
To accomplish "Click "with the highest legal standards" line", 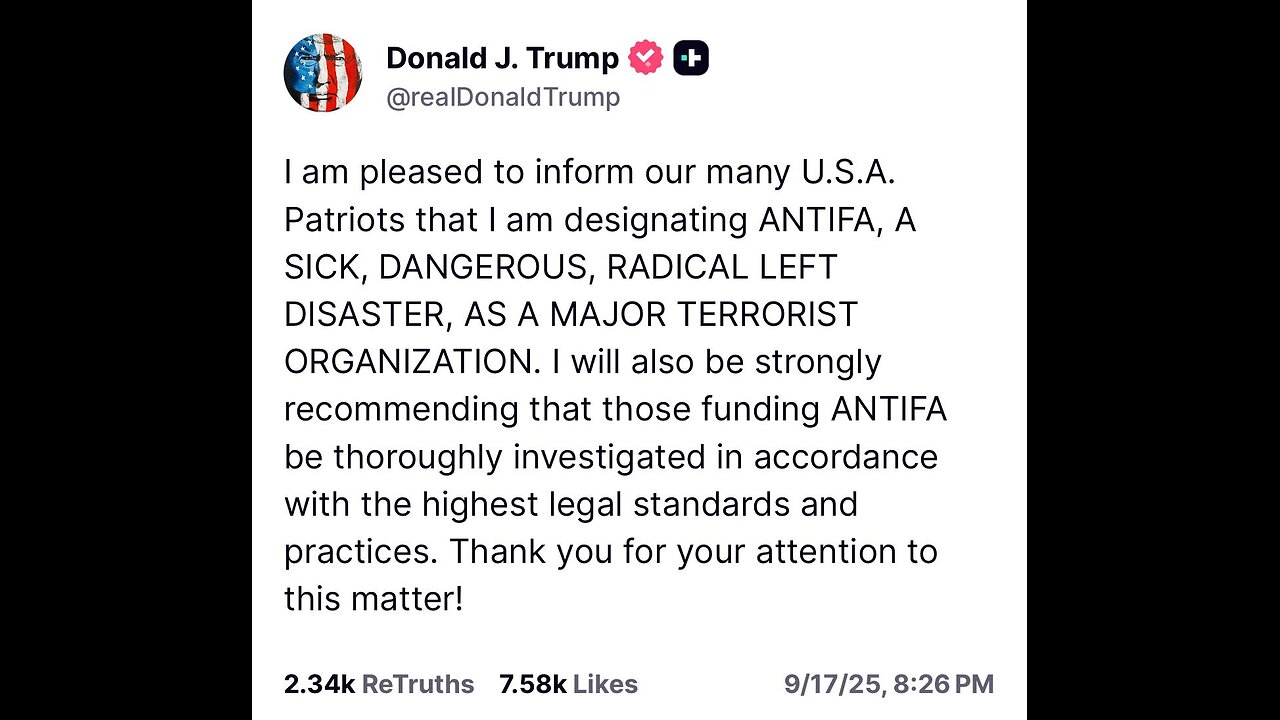I will coord(570,504).
